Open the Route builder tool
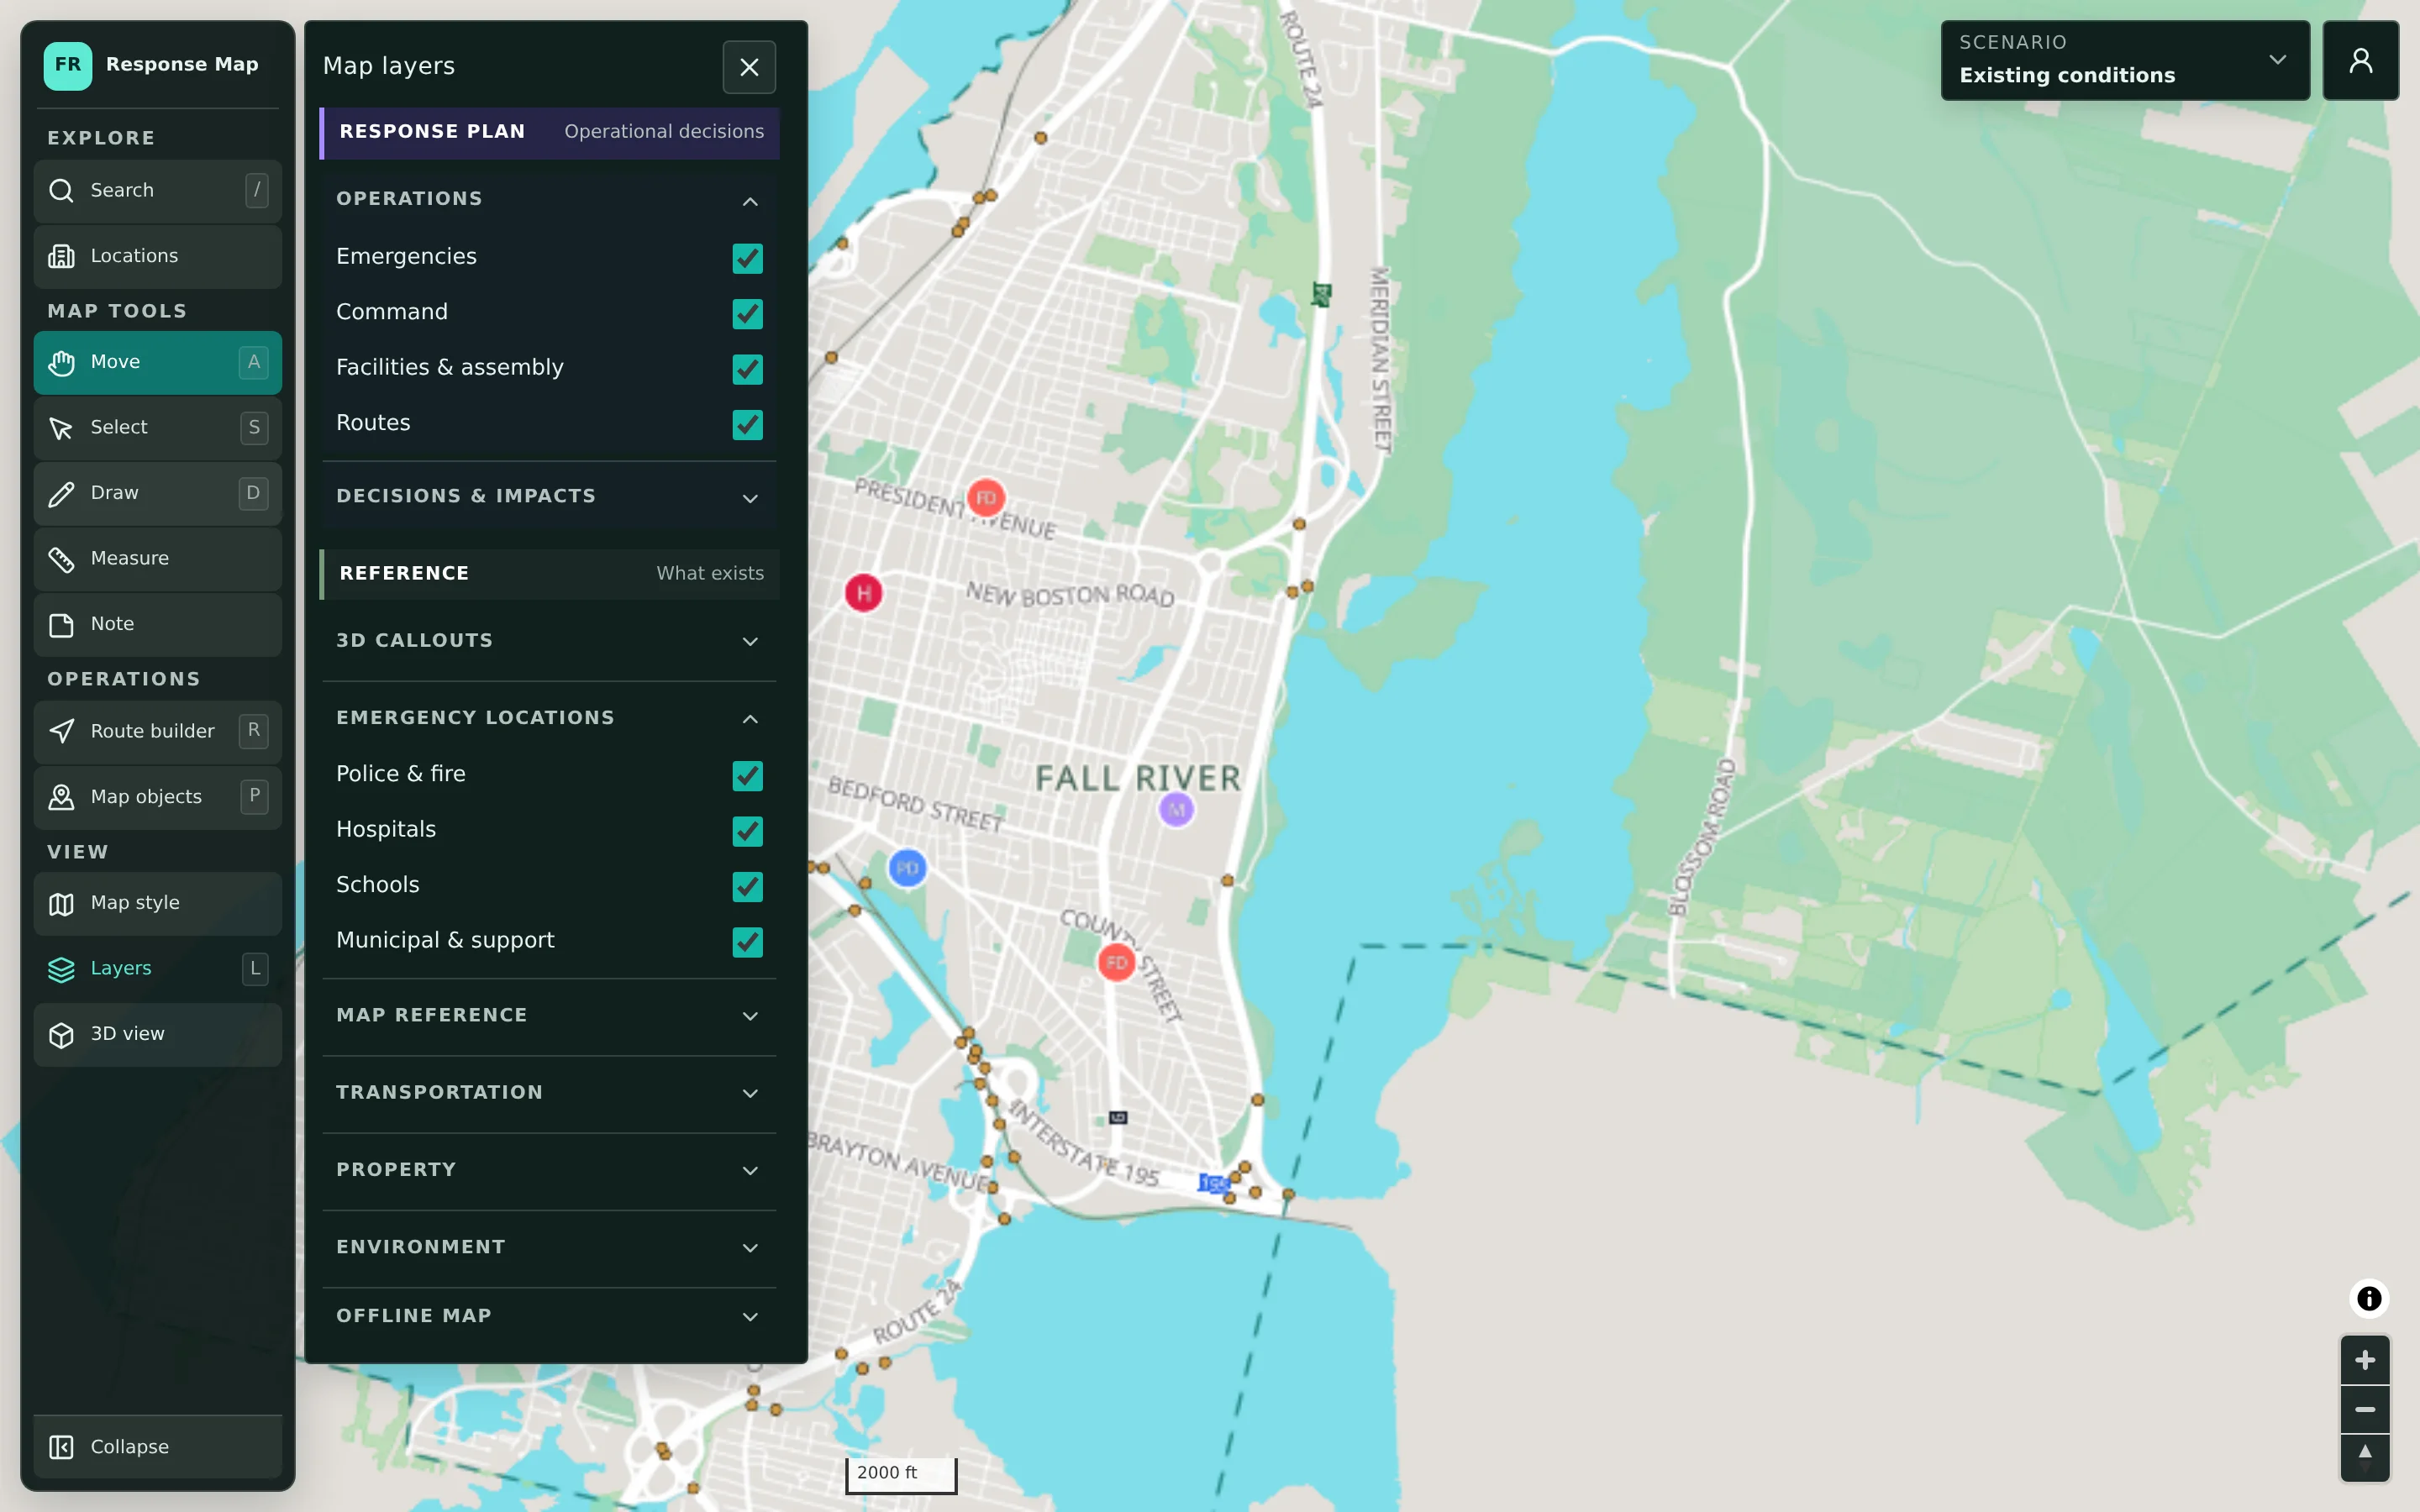 pos(158,731)
